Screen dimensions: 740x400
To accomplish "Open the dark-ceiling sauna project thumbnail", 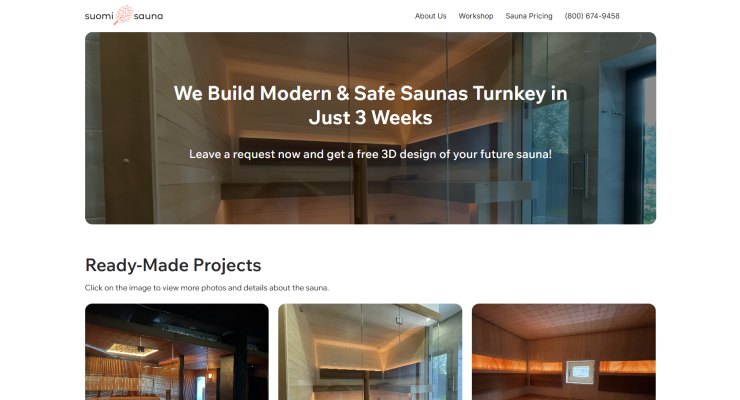I will click(x=177, y=352).
